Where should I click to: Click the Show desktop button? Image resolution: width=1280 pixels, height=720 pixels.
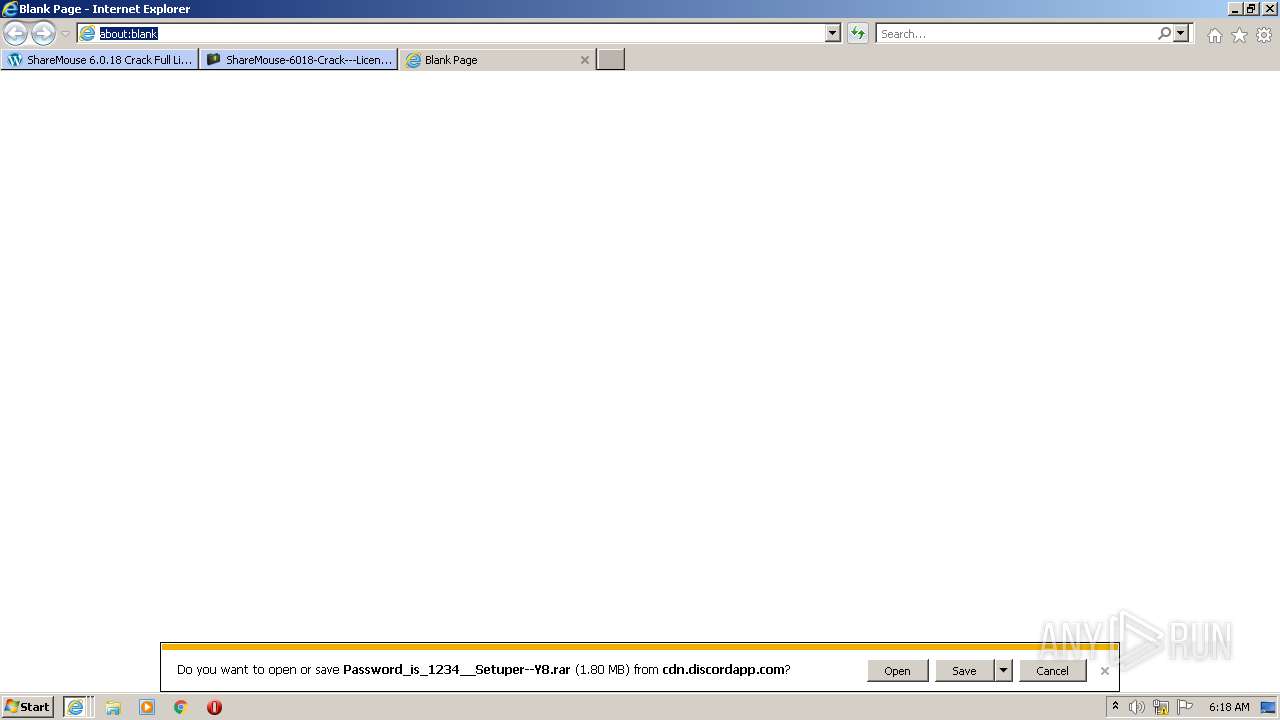pyautogui.click(x=1268, y=707)
